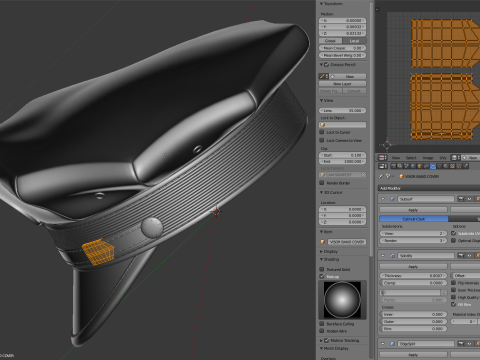Toggle Subsurf modifier render visibility camera icon
480x360 pixels.
tap(461, 199)
